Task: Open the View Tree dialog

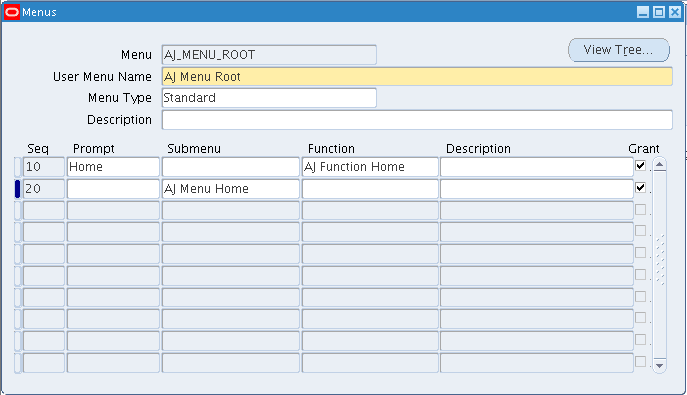Action: tap(619, 50)
